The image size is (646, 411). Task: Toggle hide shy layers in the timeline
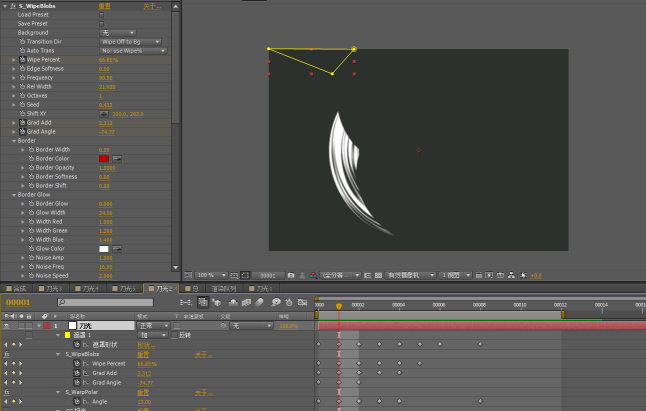[x=233, y=303]
